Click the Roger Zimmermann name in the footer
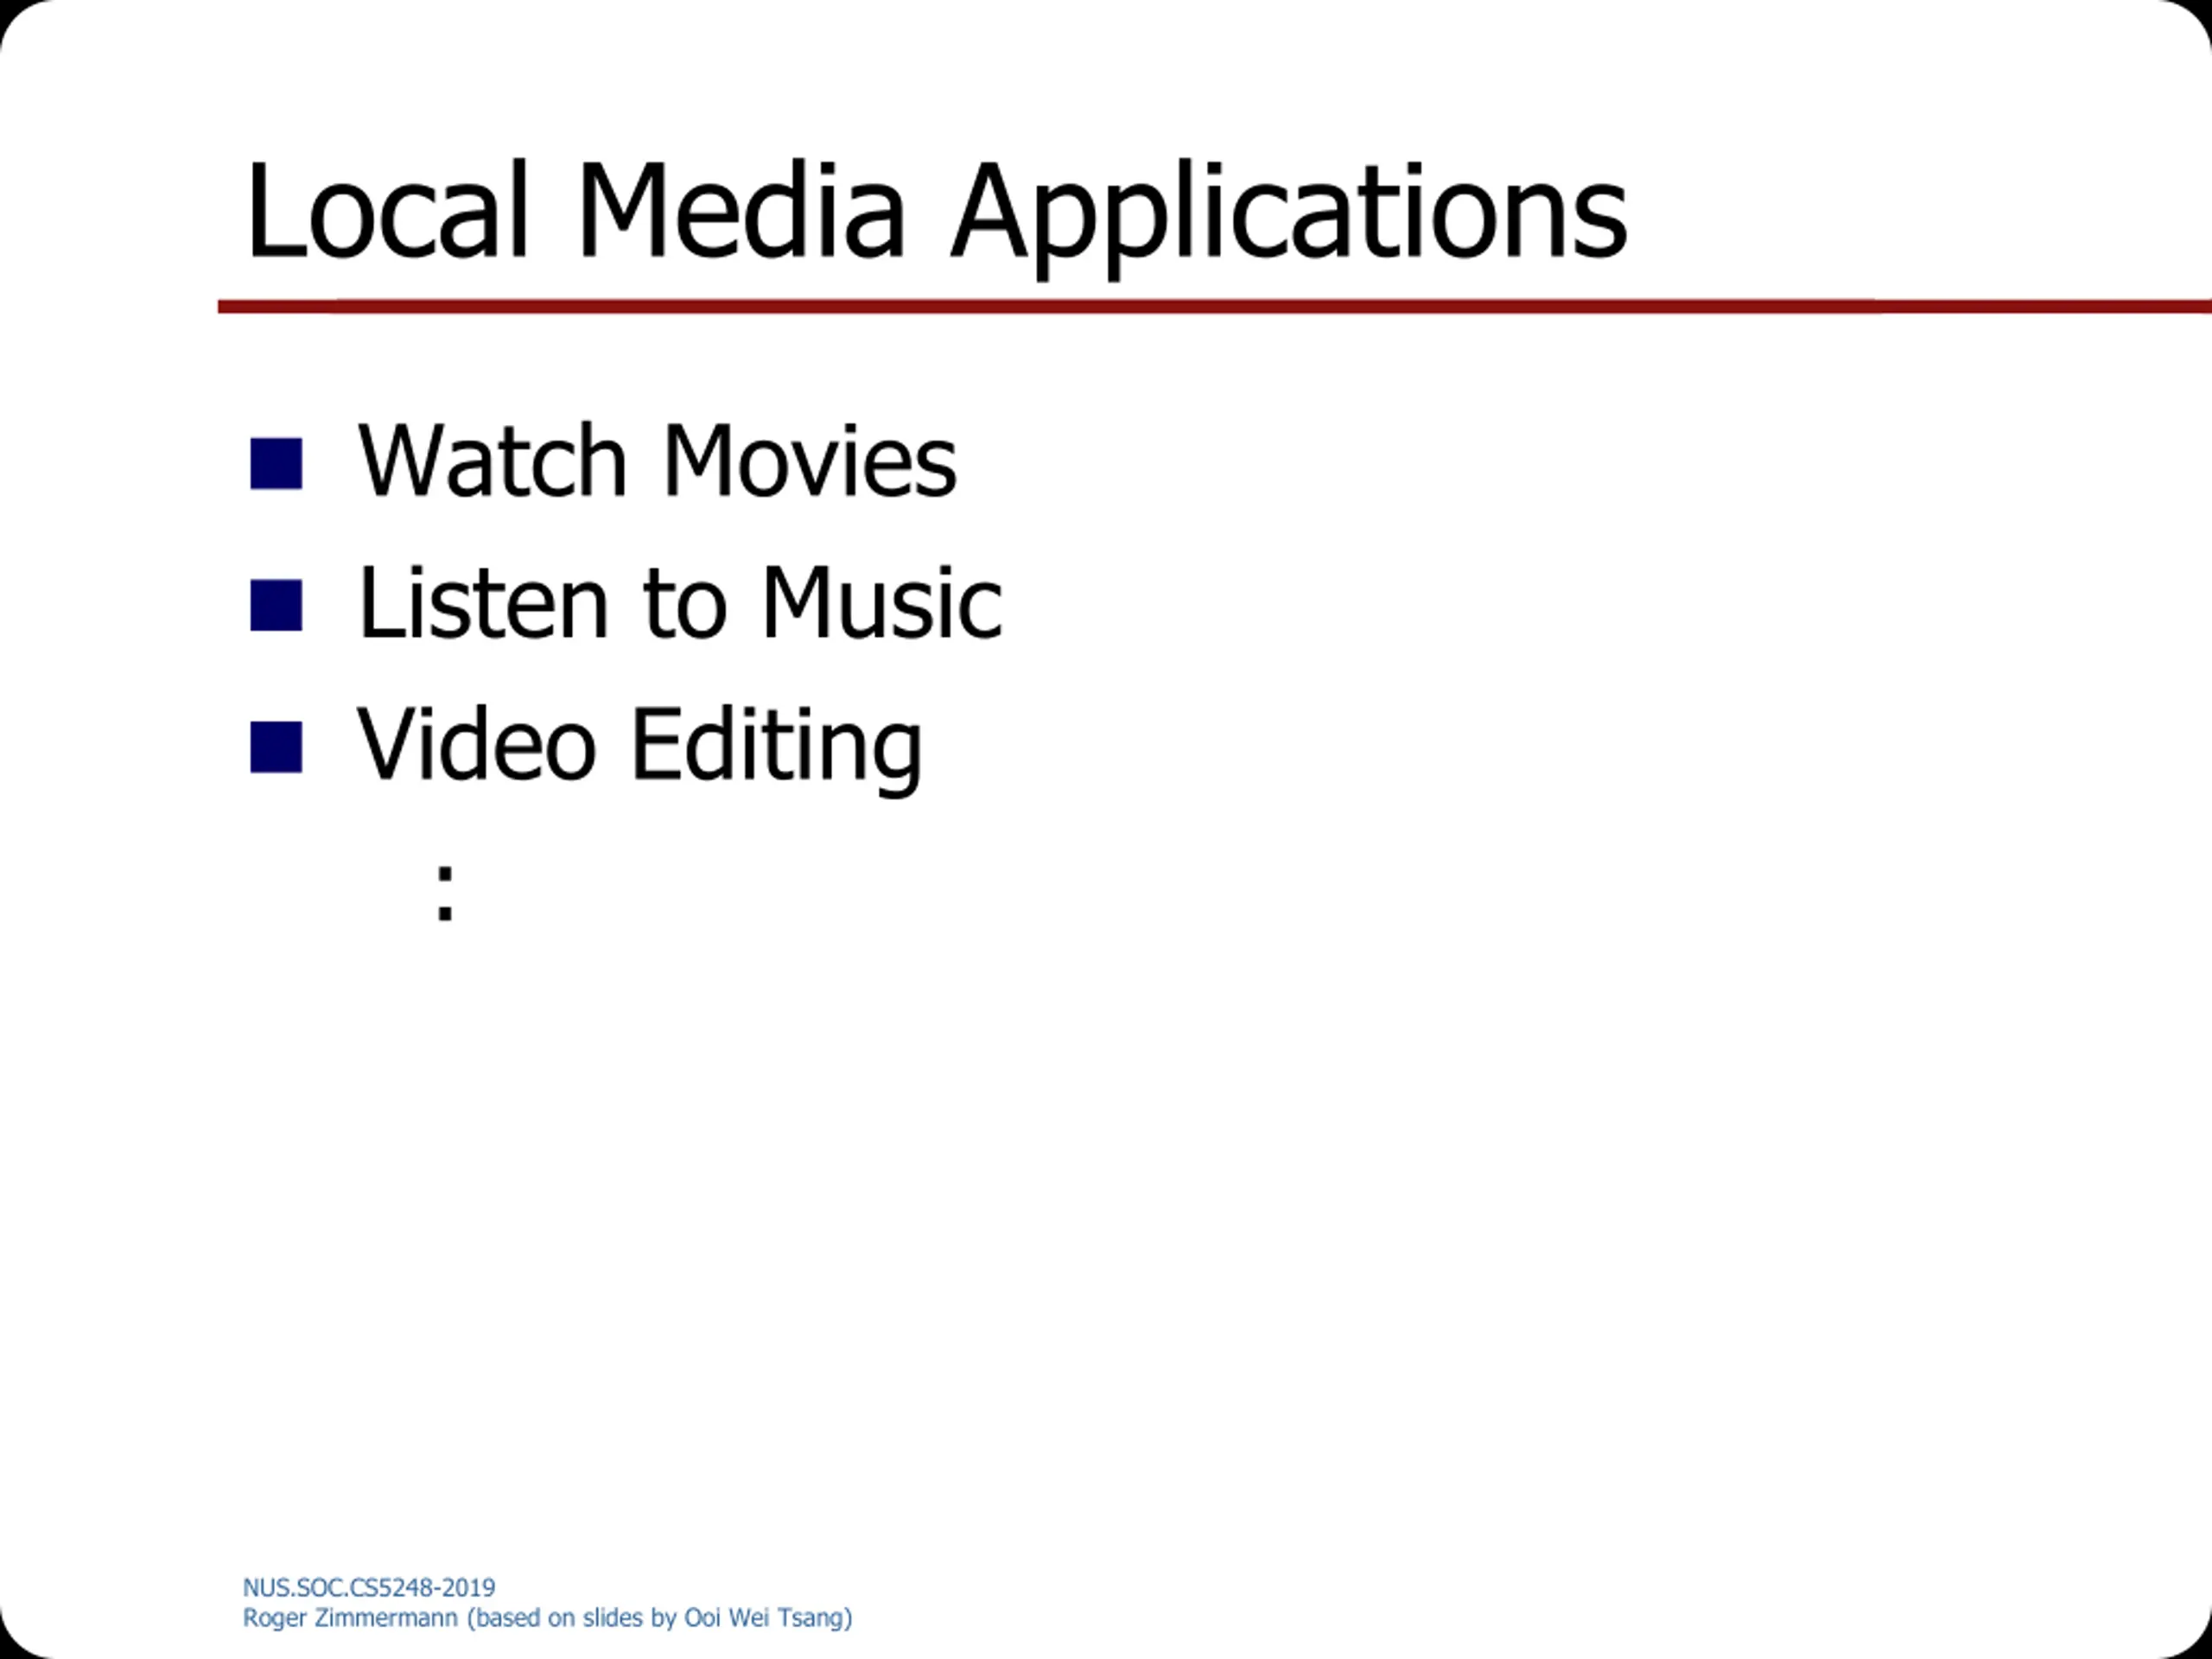 [350, 1618]
